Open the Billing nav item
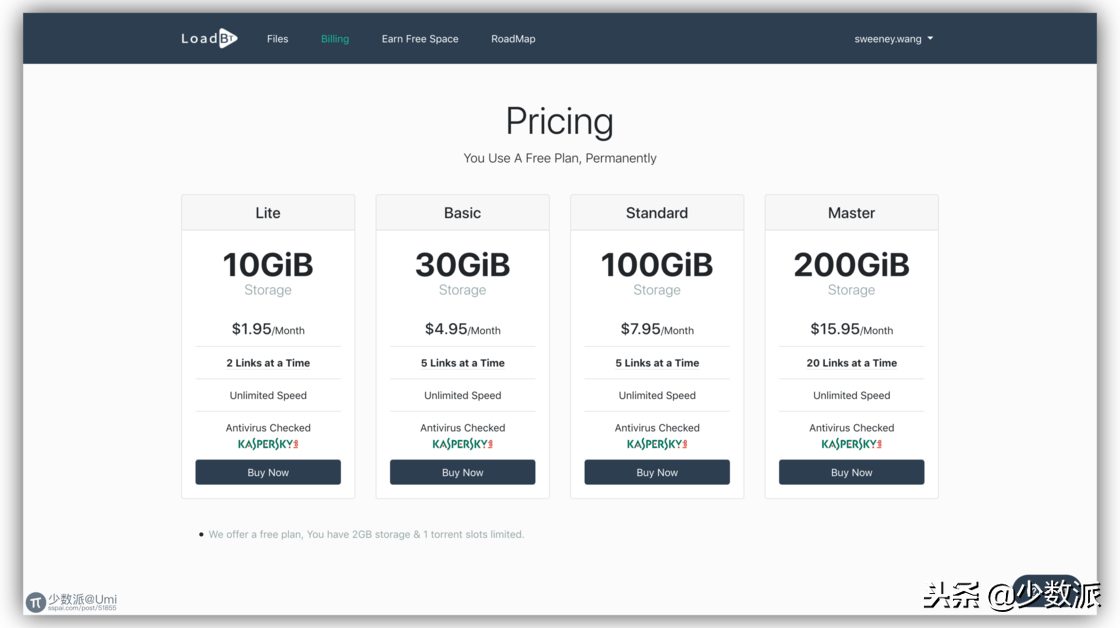Screen dimensions: 1120x628 click(x=335, y=39)
